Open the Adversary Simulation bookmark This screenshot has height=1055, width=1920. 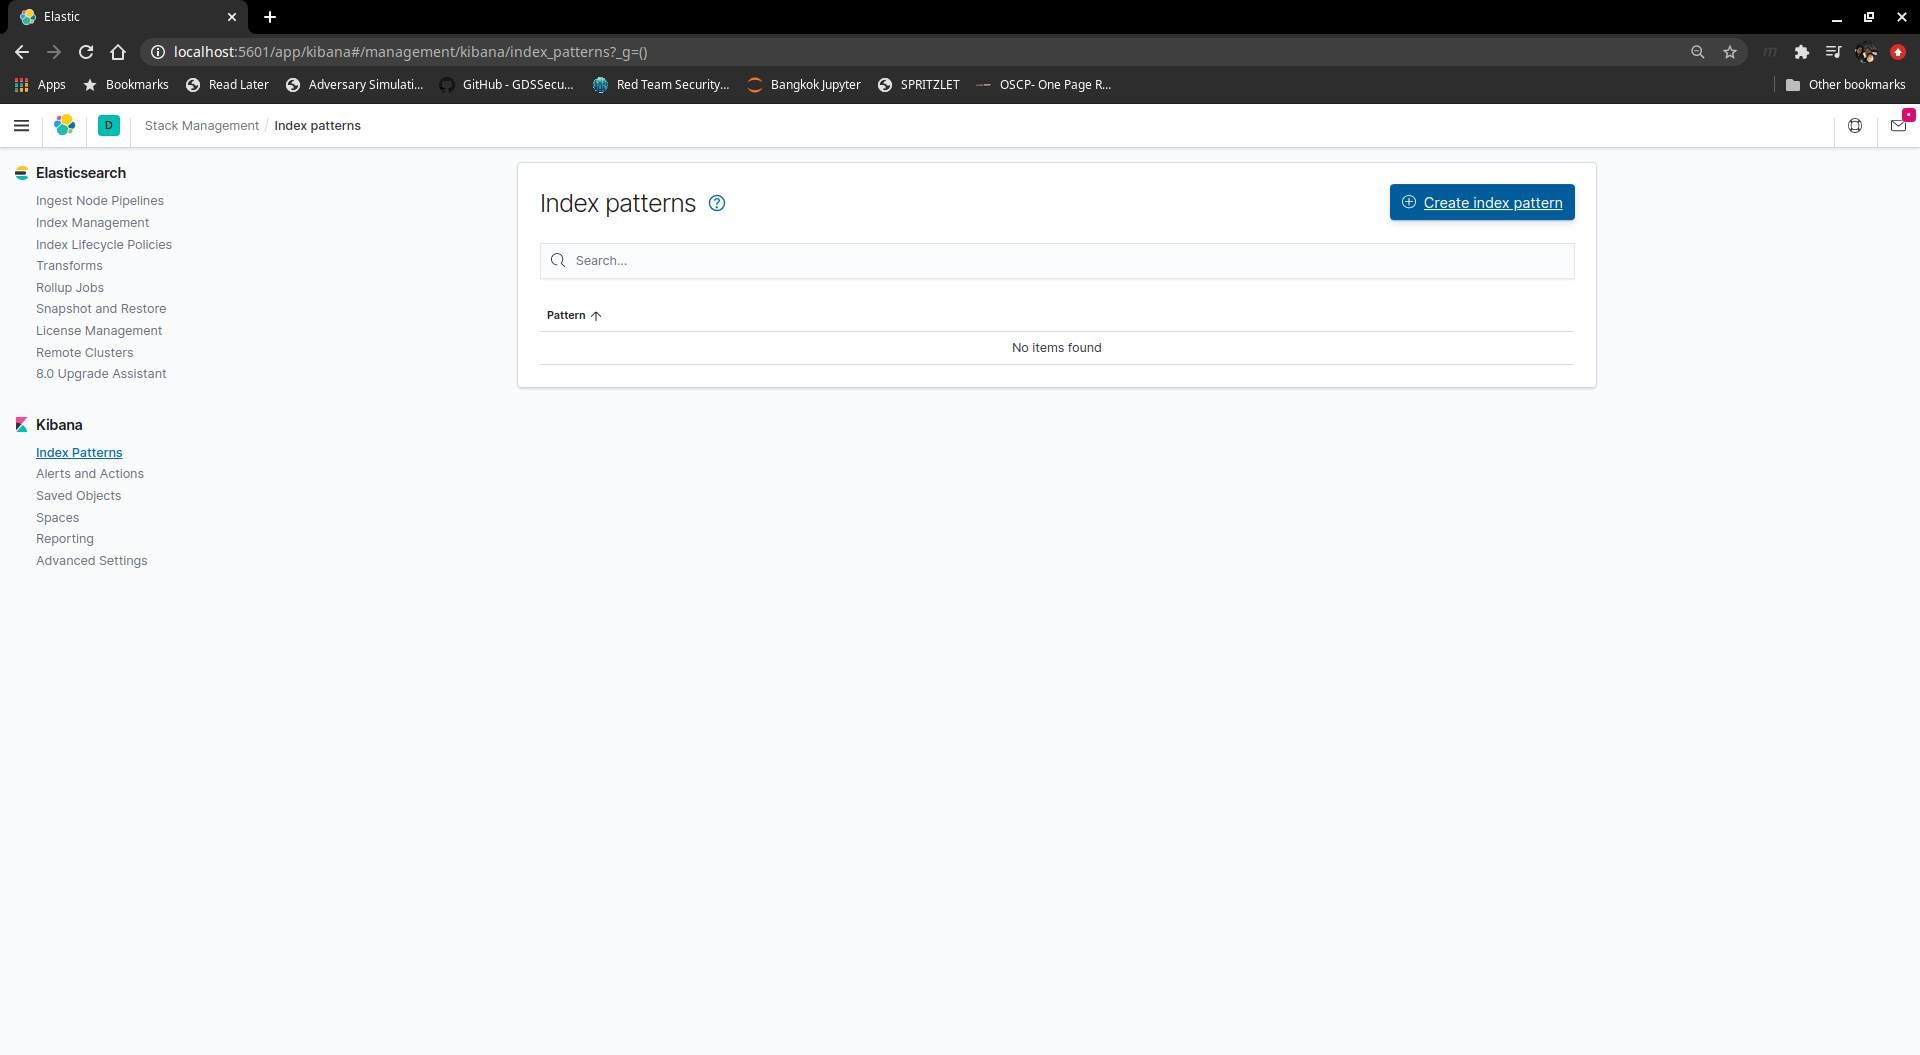pyautogui.click(x=354, y=85)
